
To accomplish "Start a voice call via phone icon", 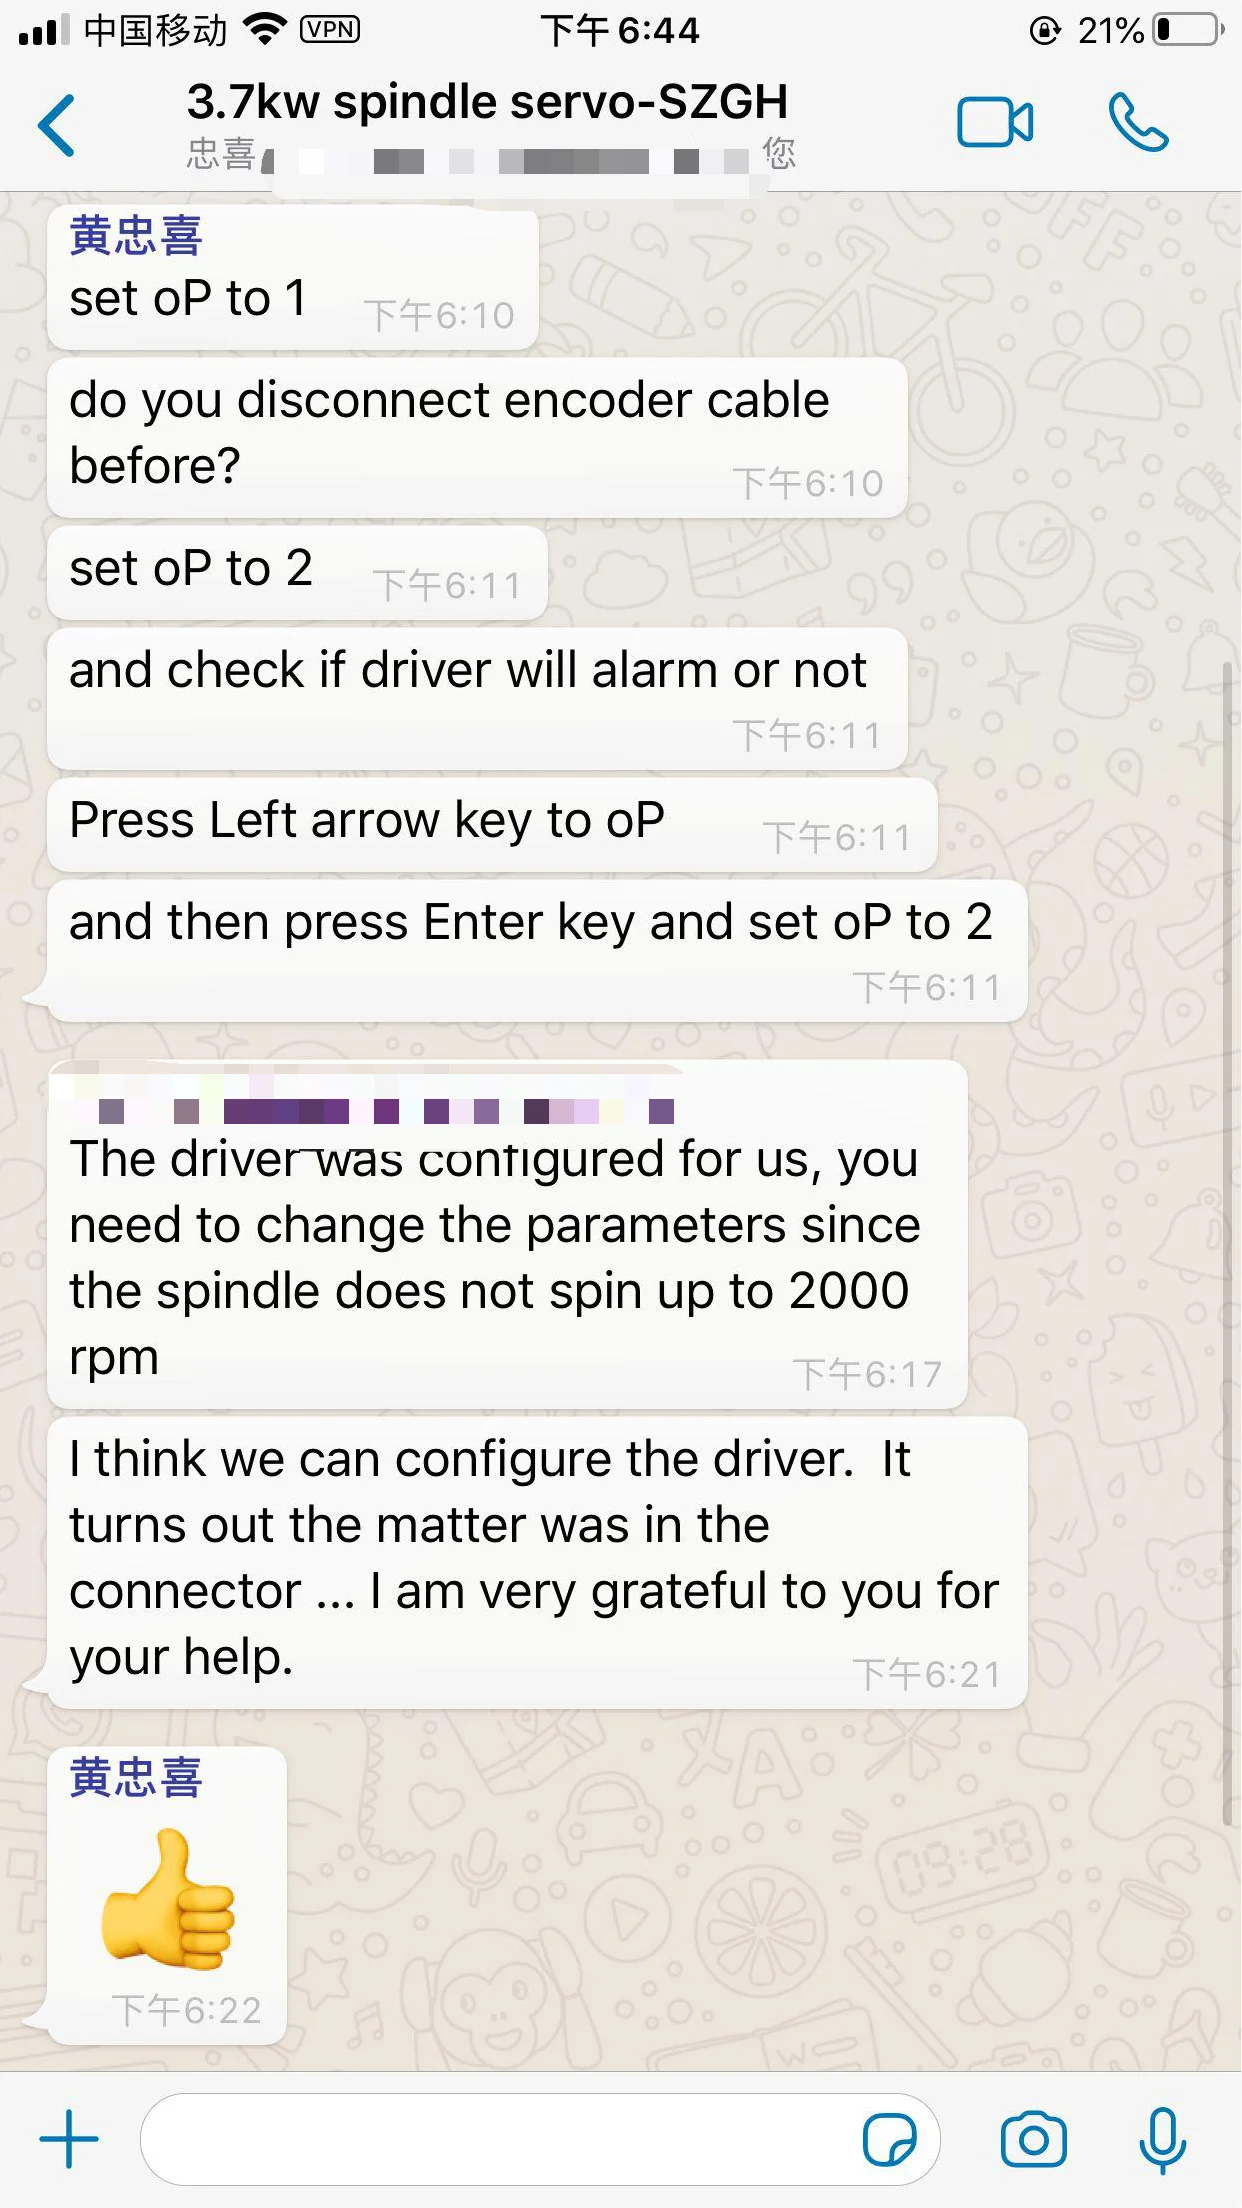I will click(x=1138, y=123).
